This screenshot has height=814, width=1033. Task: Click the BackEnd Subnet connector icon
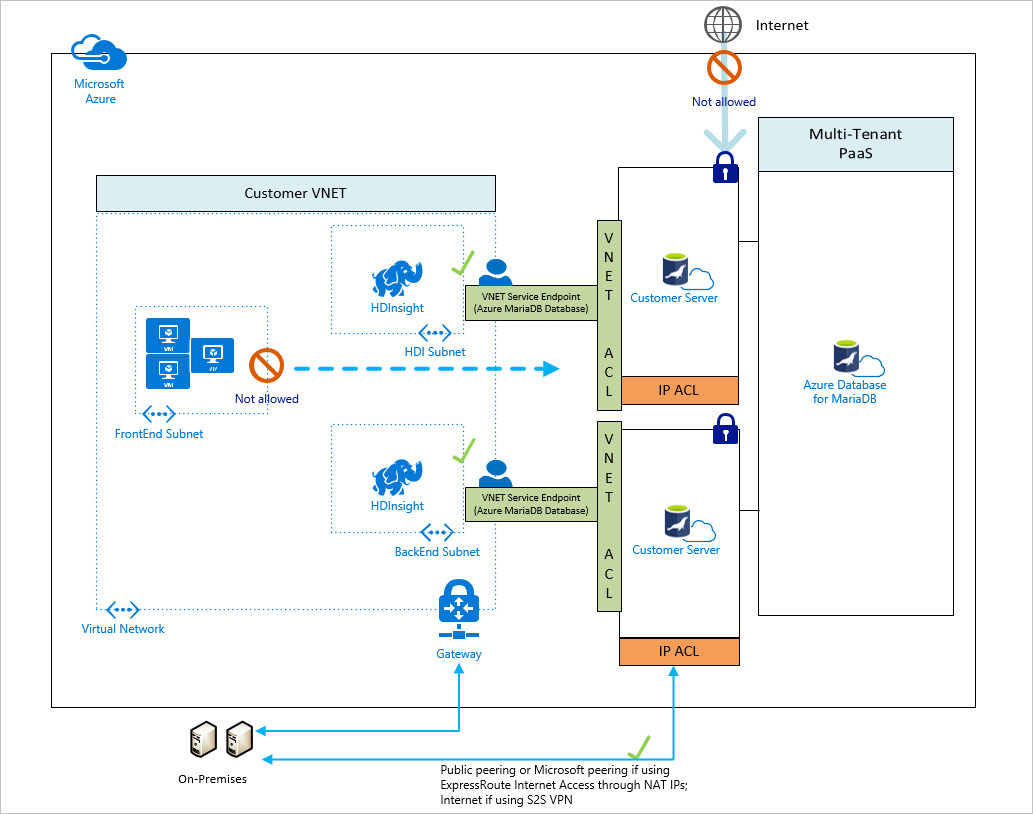click(437, 532)
